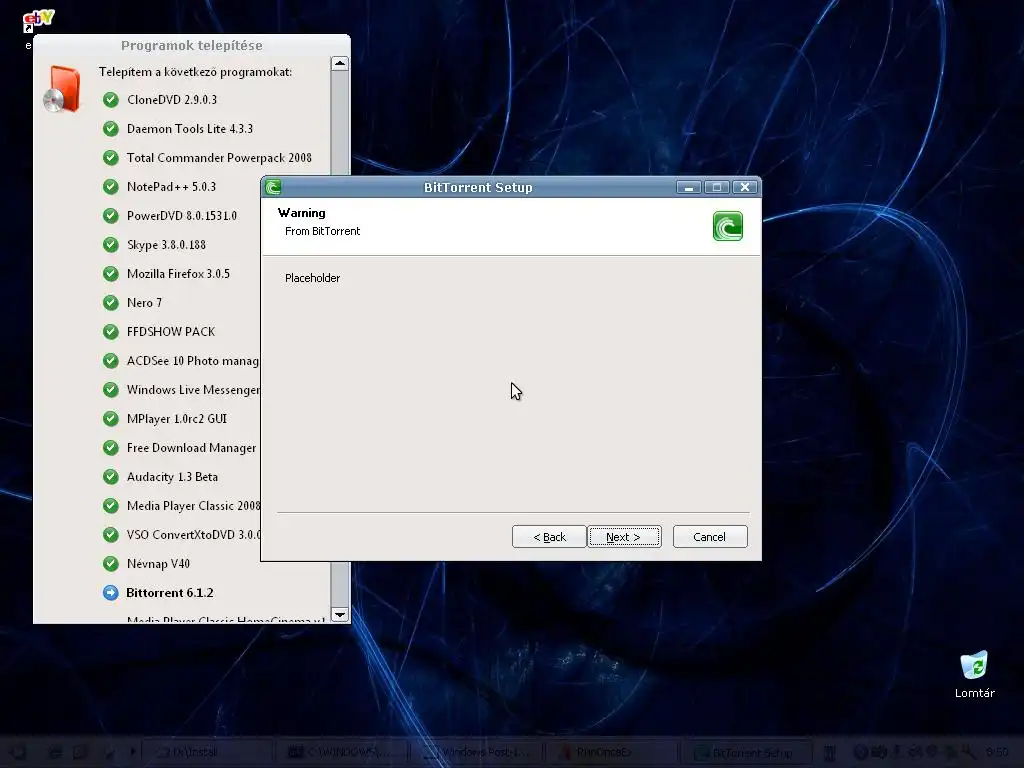
Task: Click the From BitTorrent subtitle text
Action: click(x=323, y=231)
